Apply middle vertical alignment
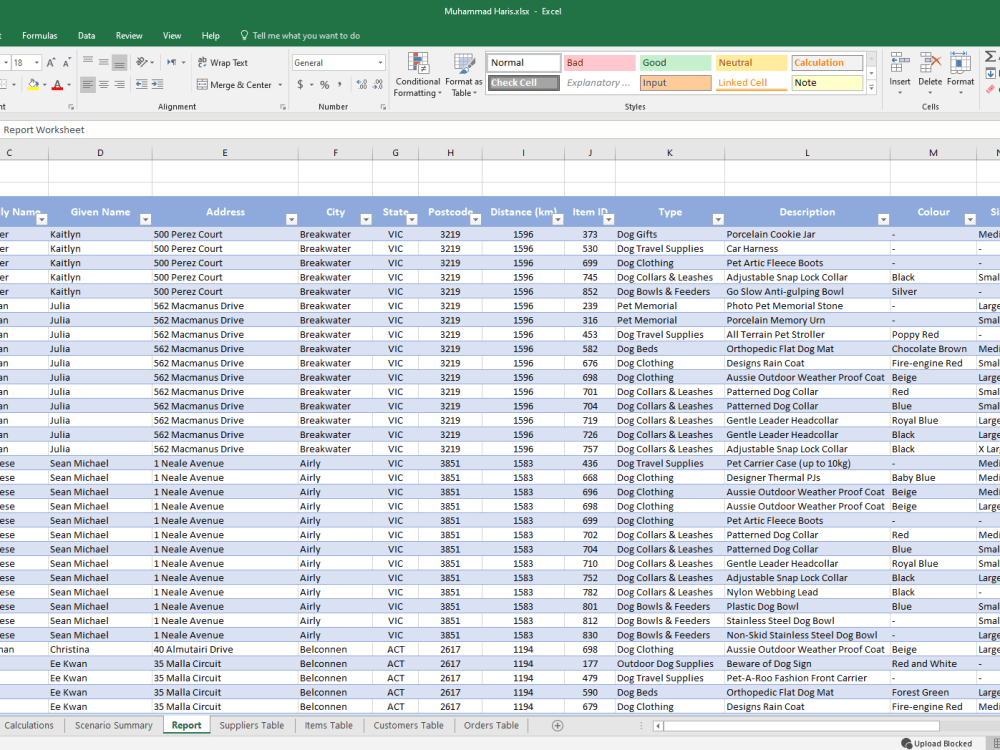The width and height of the screenshot is (1000, 750). (x=103, y=62)
